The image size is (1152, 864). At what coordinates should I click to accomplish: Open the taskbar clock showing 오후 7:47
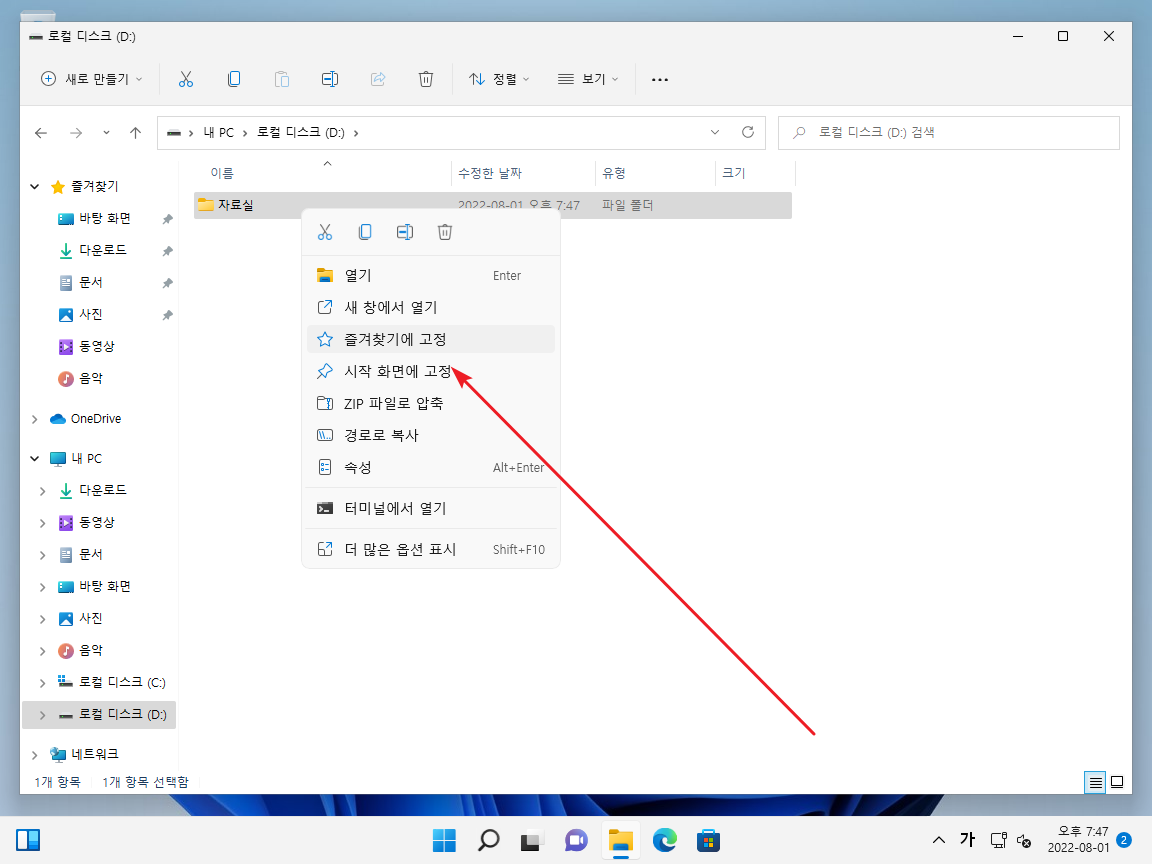point(1078,840)
